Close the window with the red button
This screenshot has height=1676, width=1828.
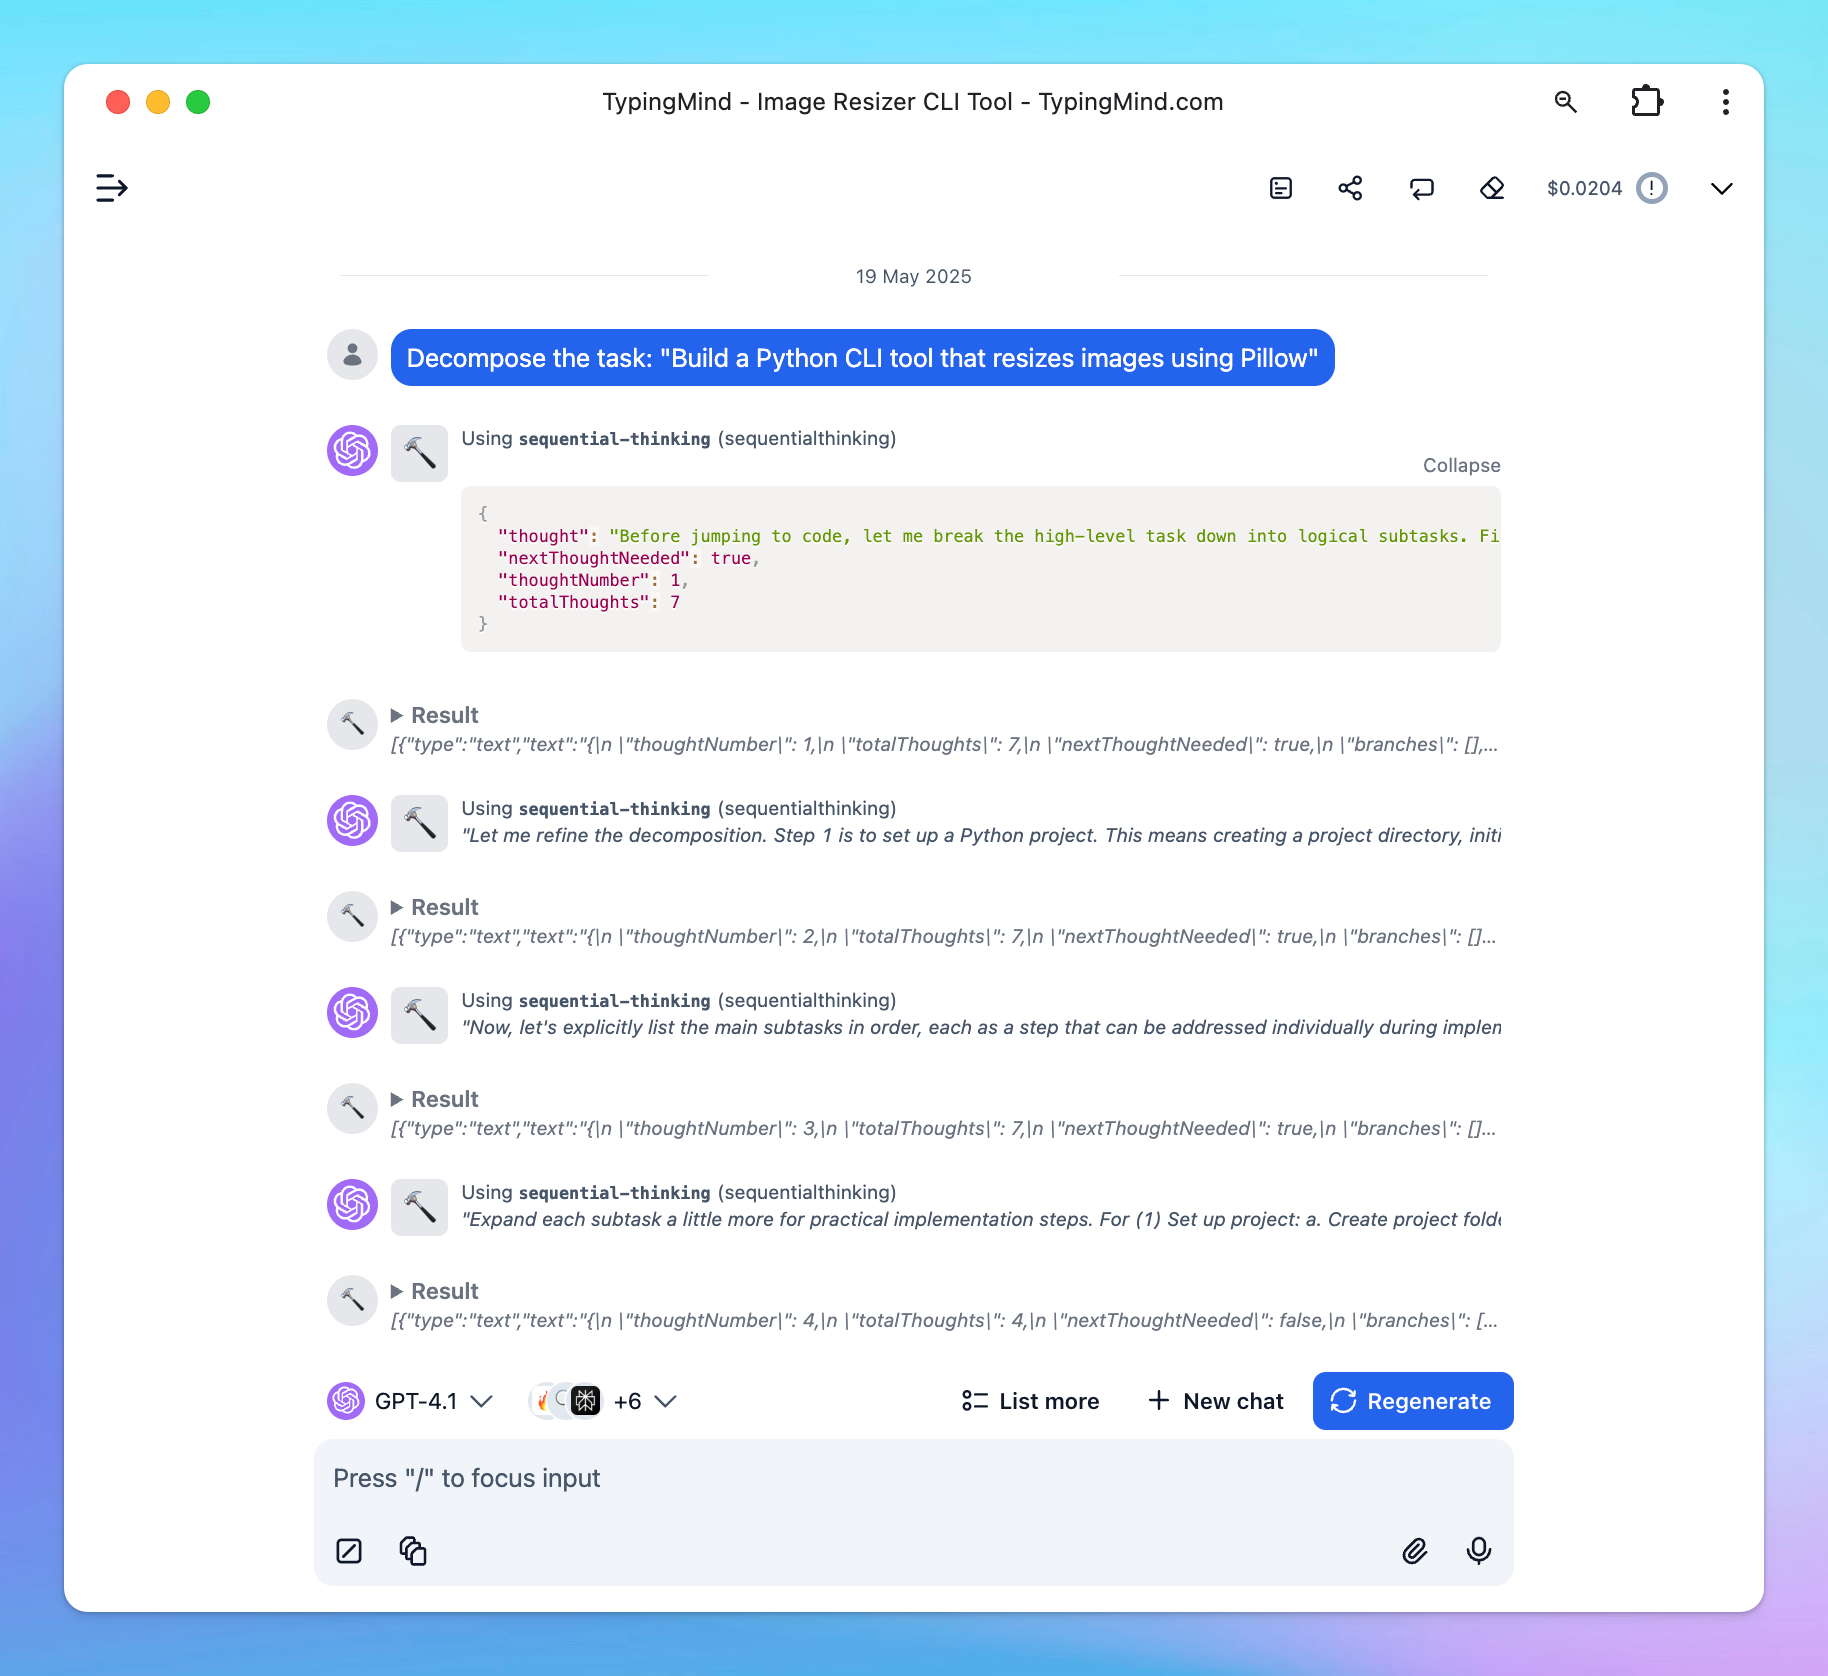[x=118, y=102]
